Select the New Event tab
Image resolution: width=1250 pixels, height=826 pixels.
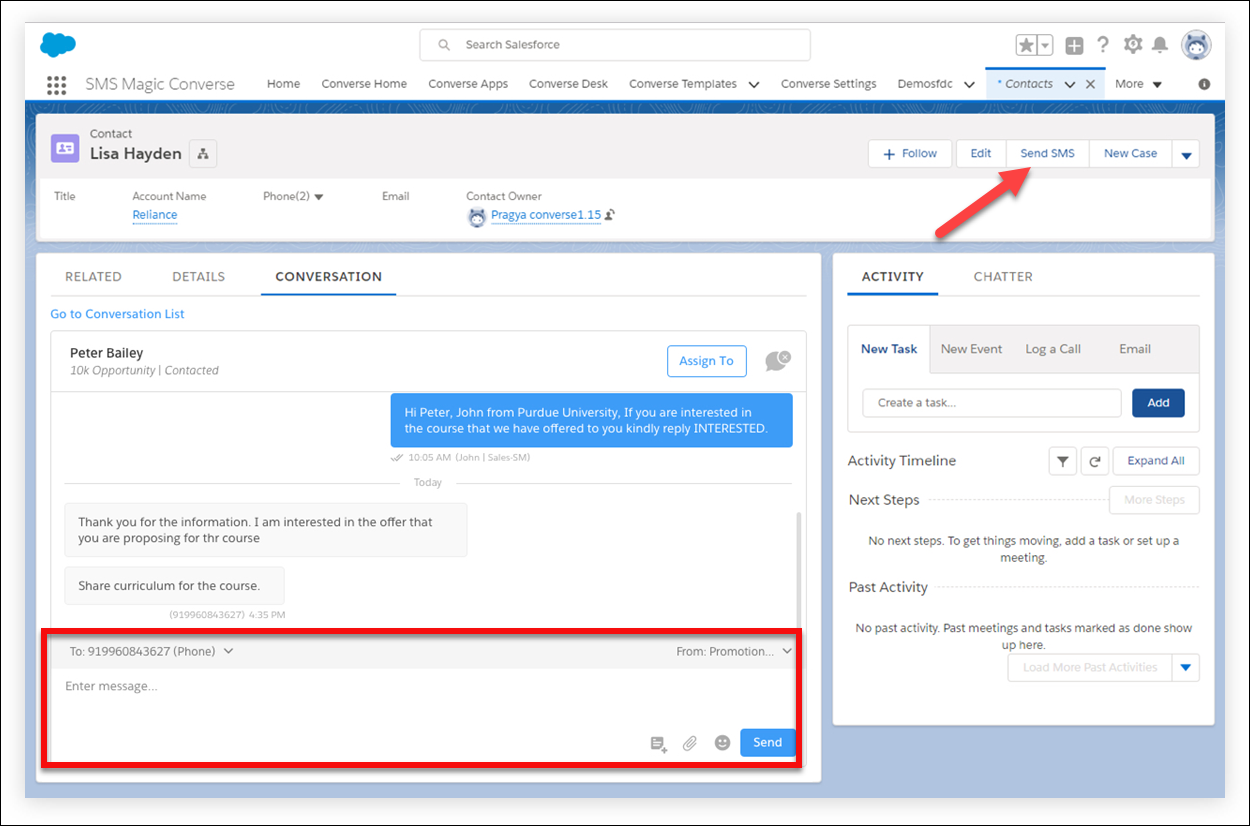(x=971, y=349)
